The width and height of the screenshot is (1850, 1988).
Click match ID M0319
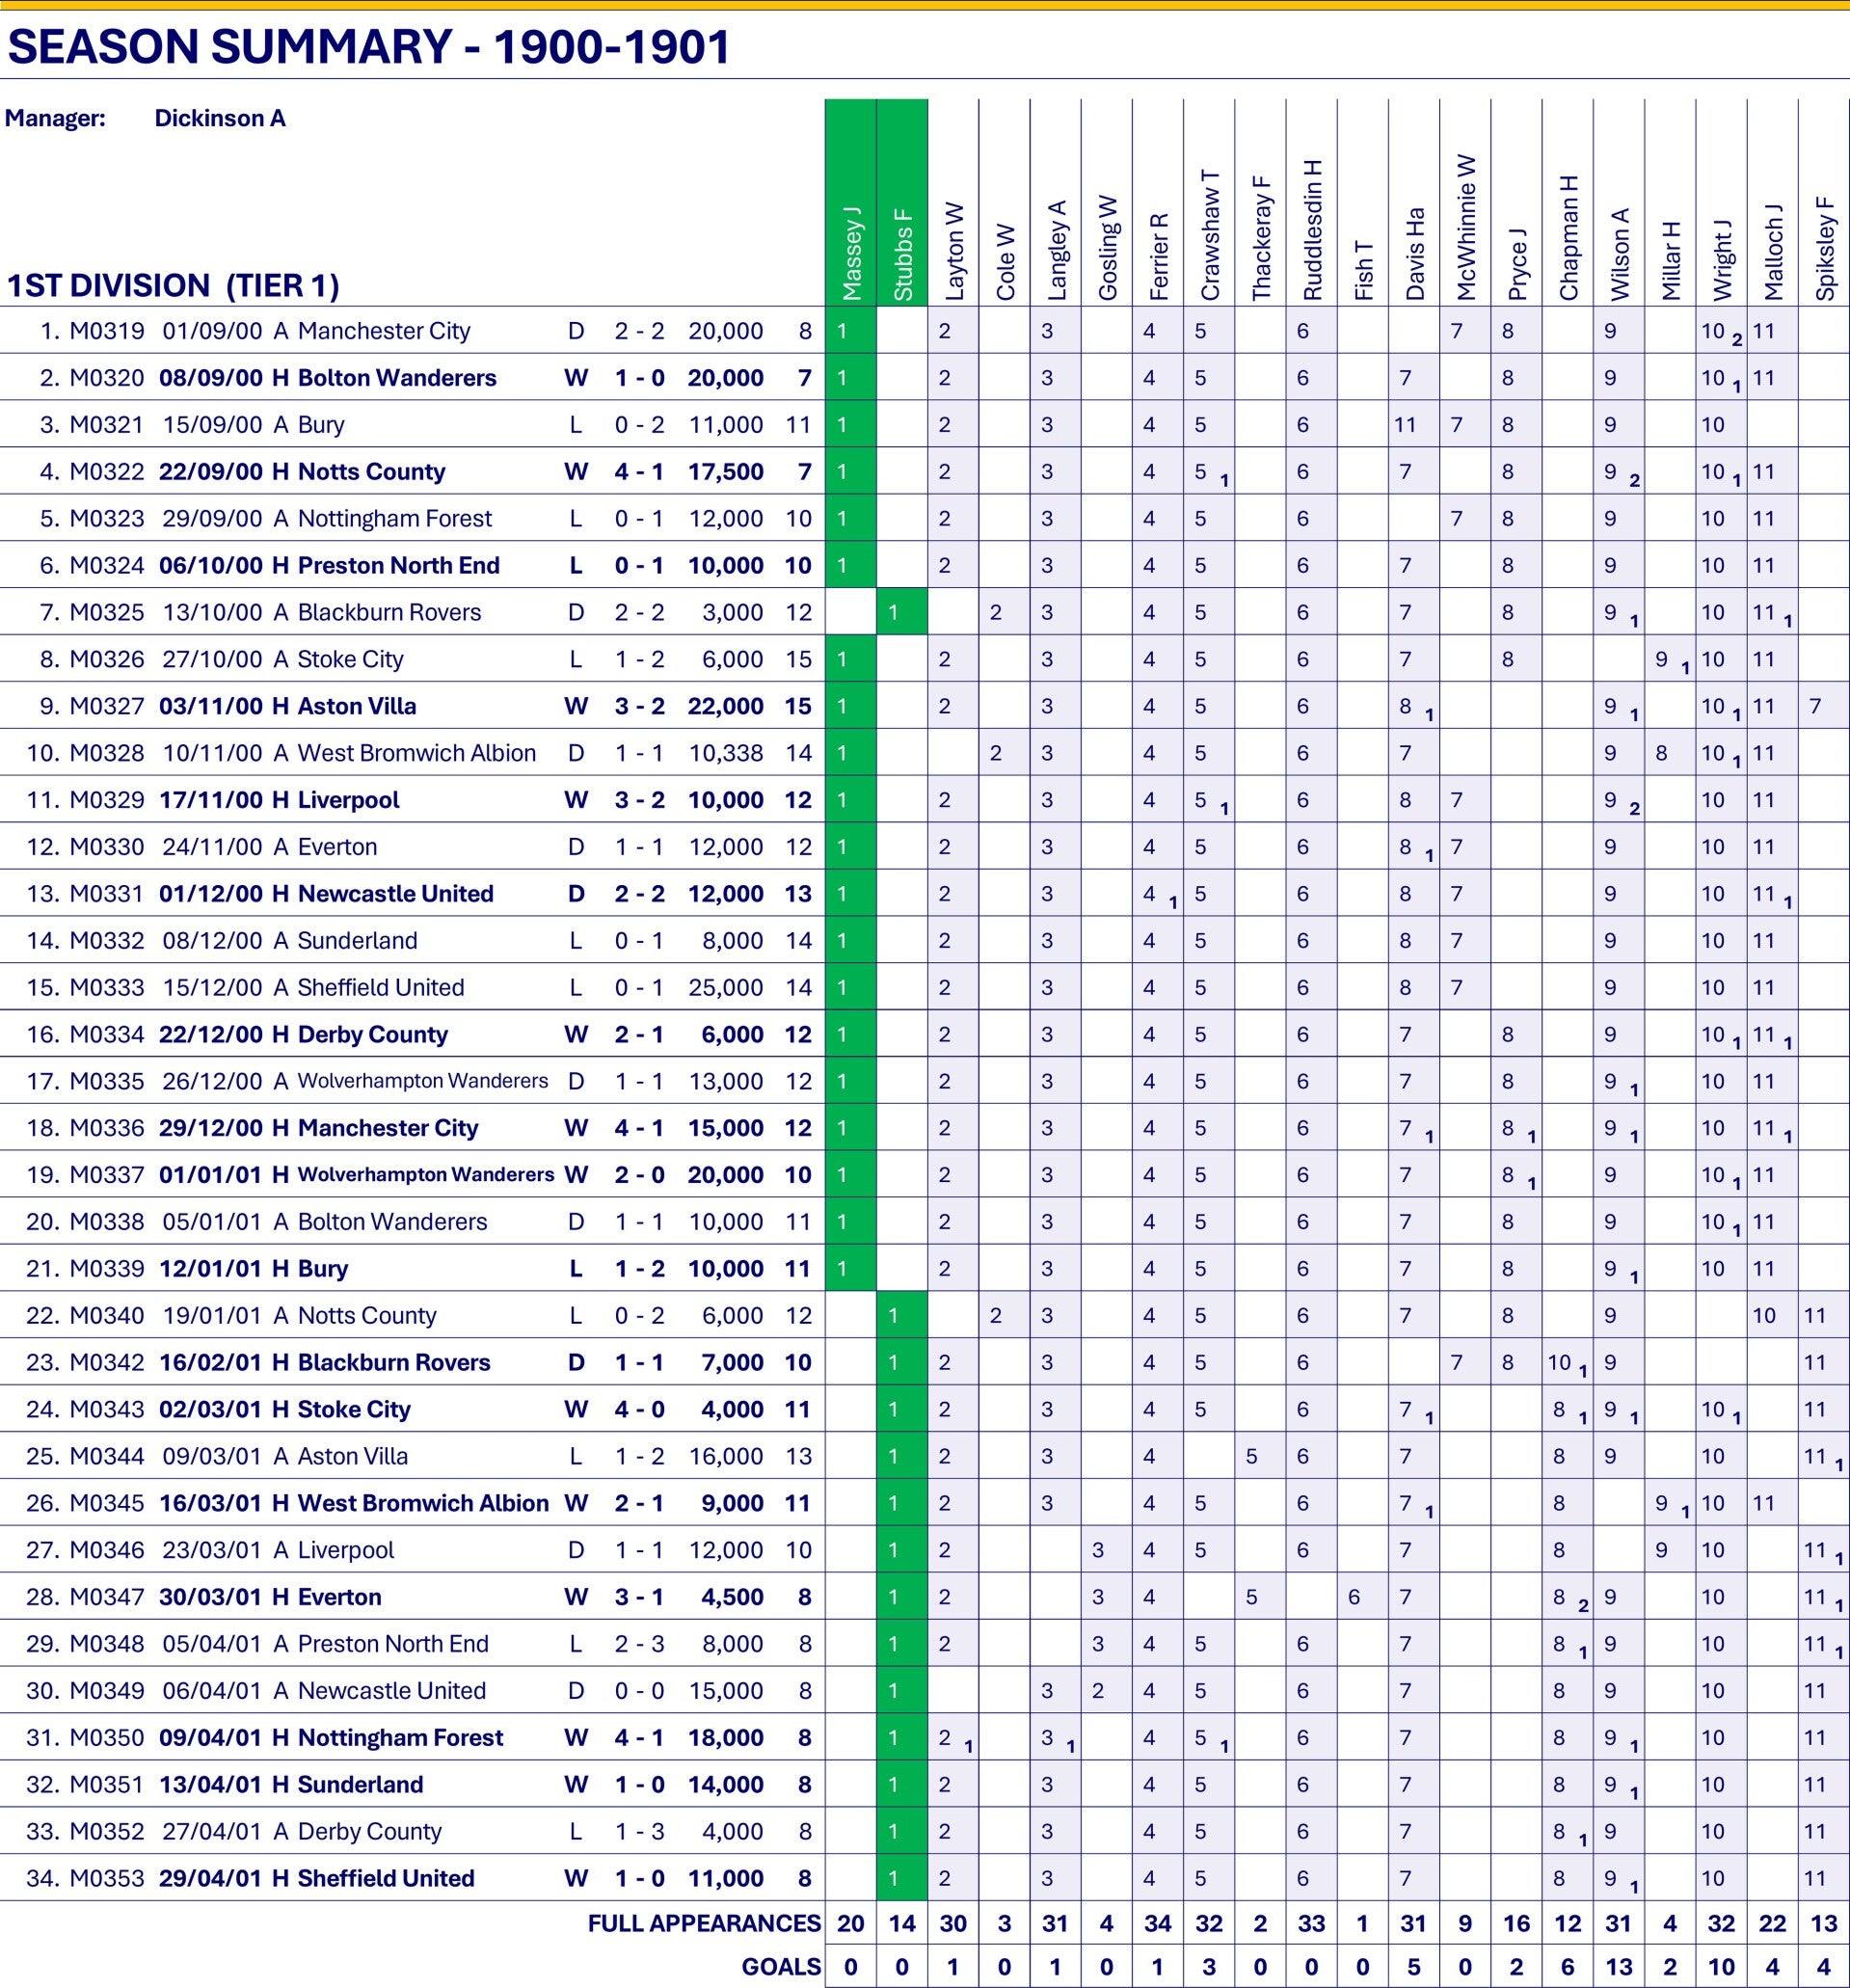tap(107, 331)
